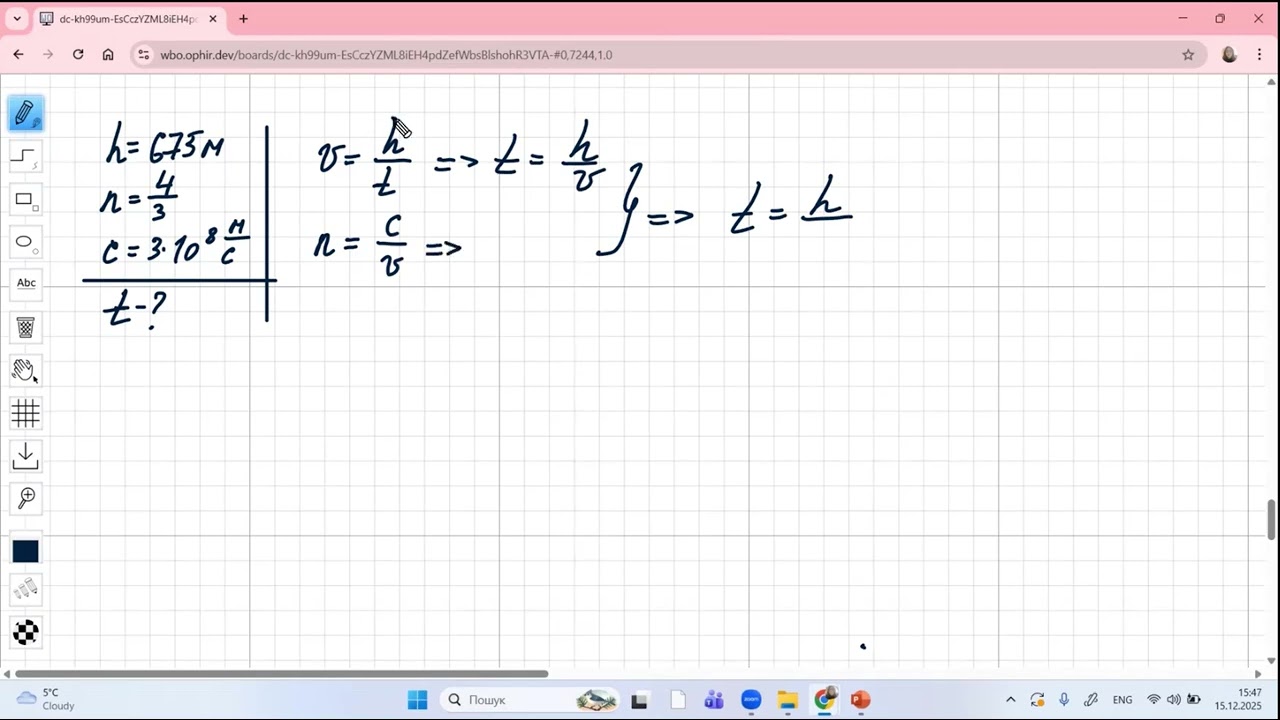
Task: Reload the whiteboard page
Action: tap(78, 55)
